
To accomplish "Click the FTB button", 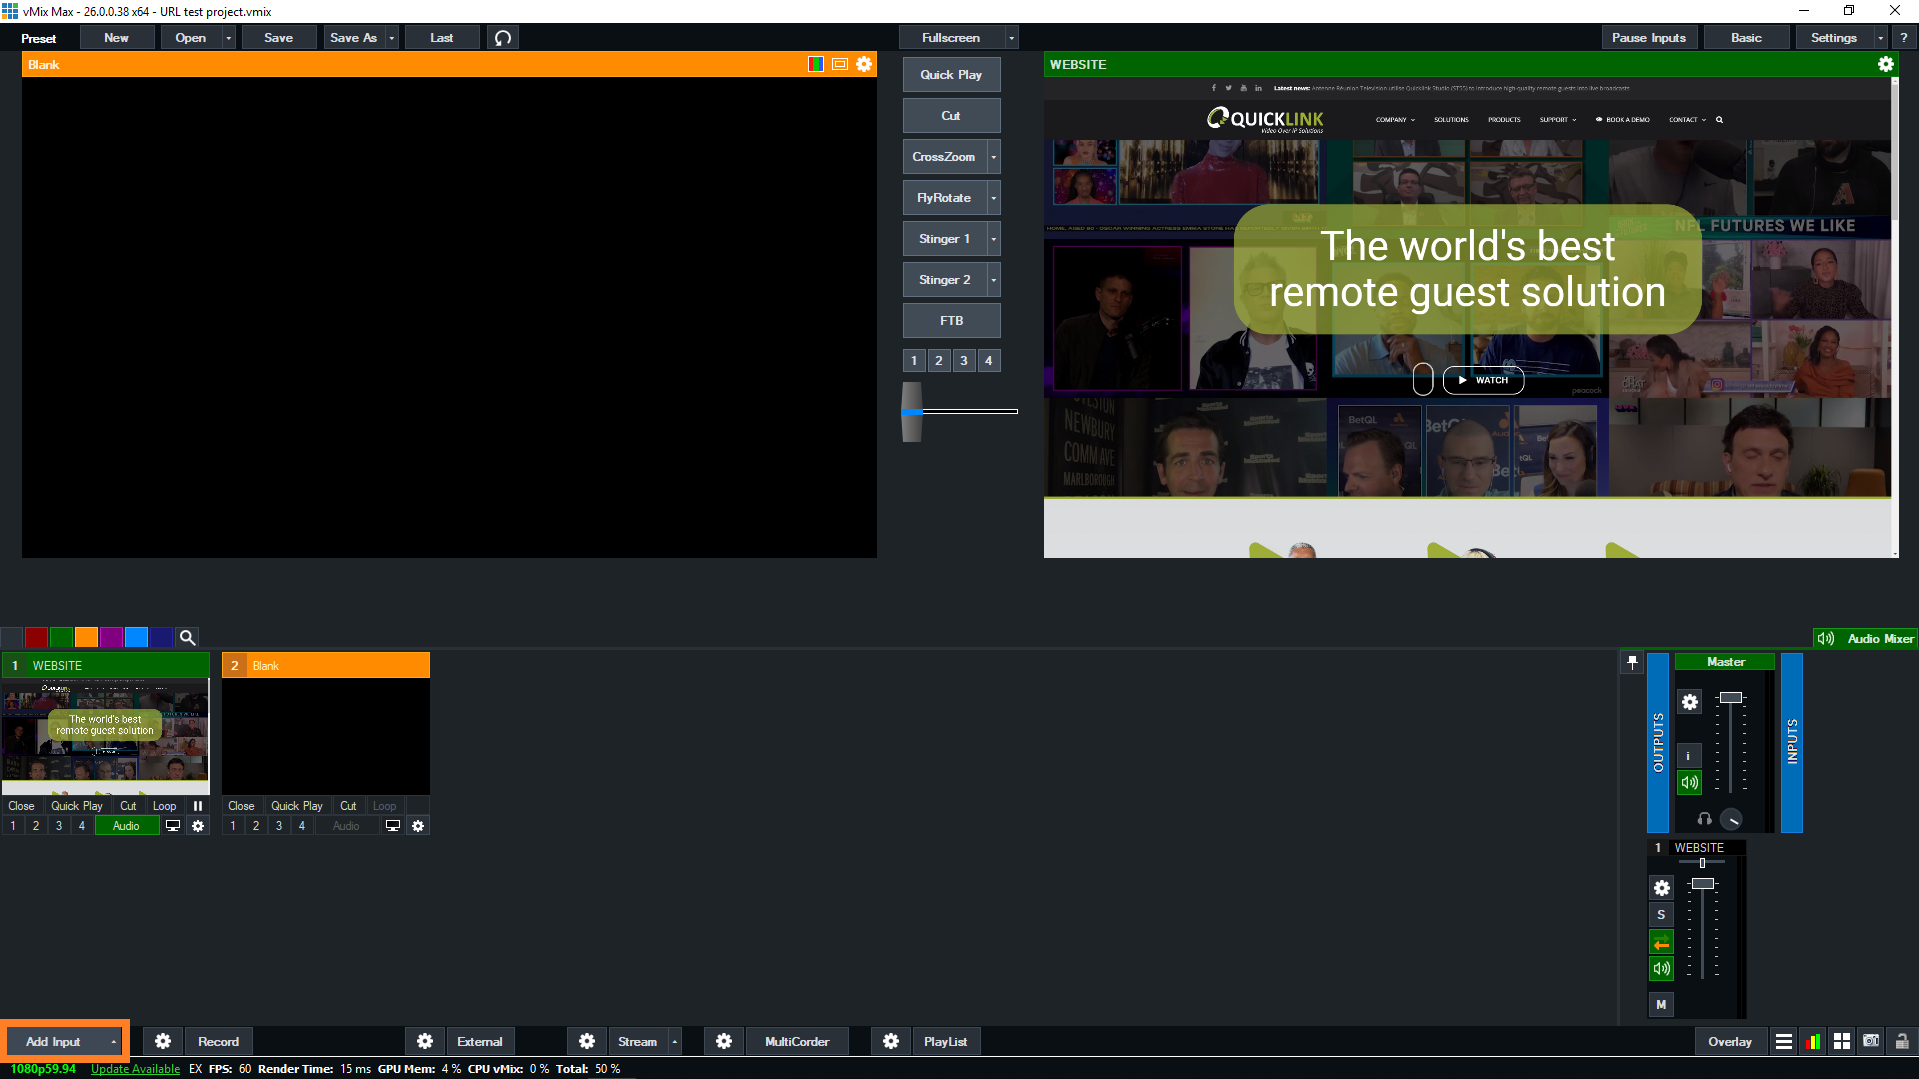I will pyautogui.click(x=951, y=321).
